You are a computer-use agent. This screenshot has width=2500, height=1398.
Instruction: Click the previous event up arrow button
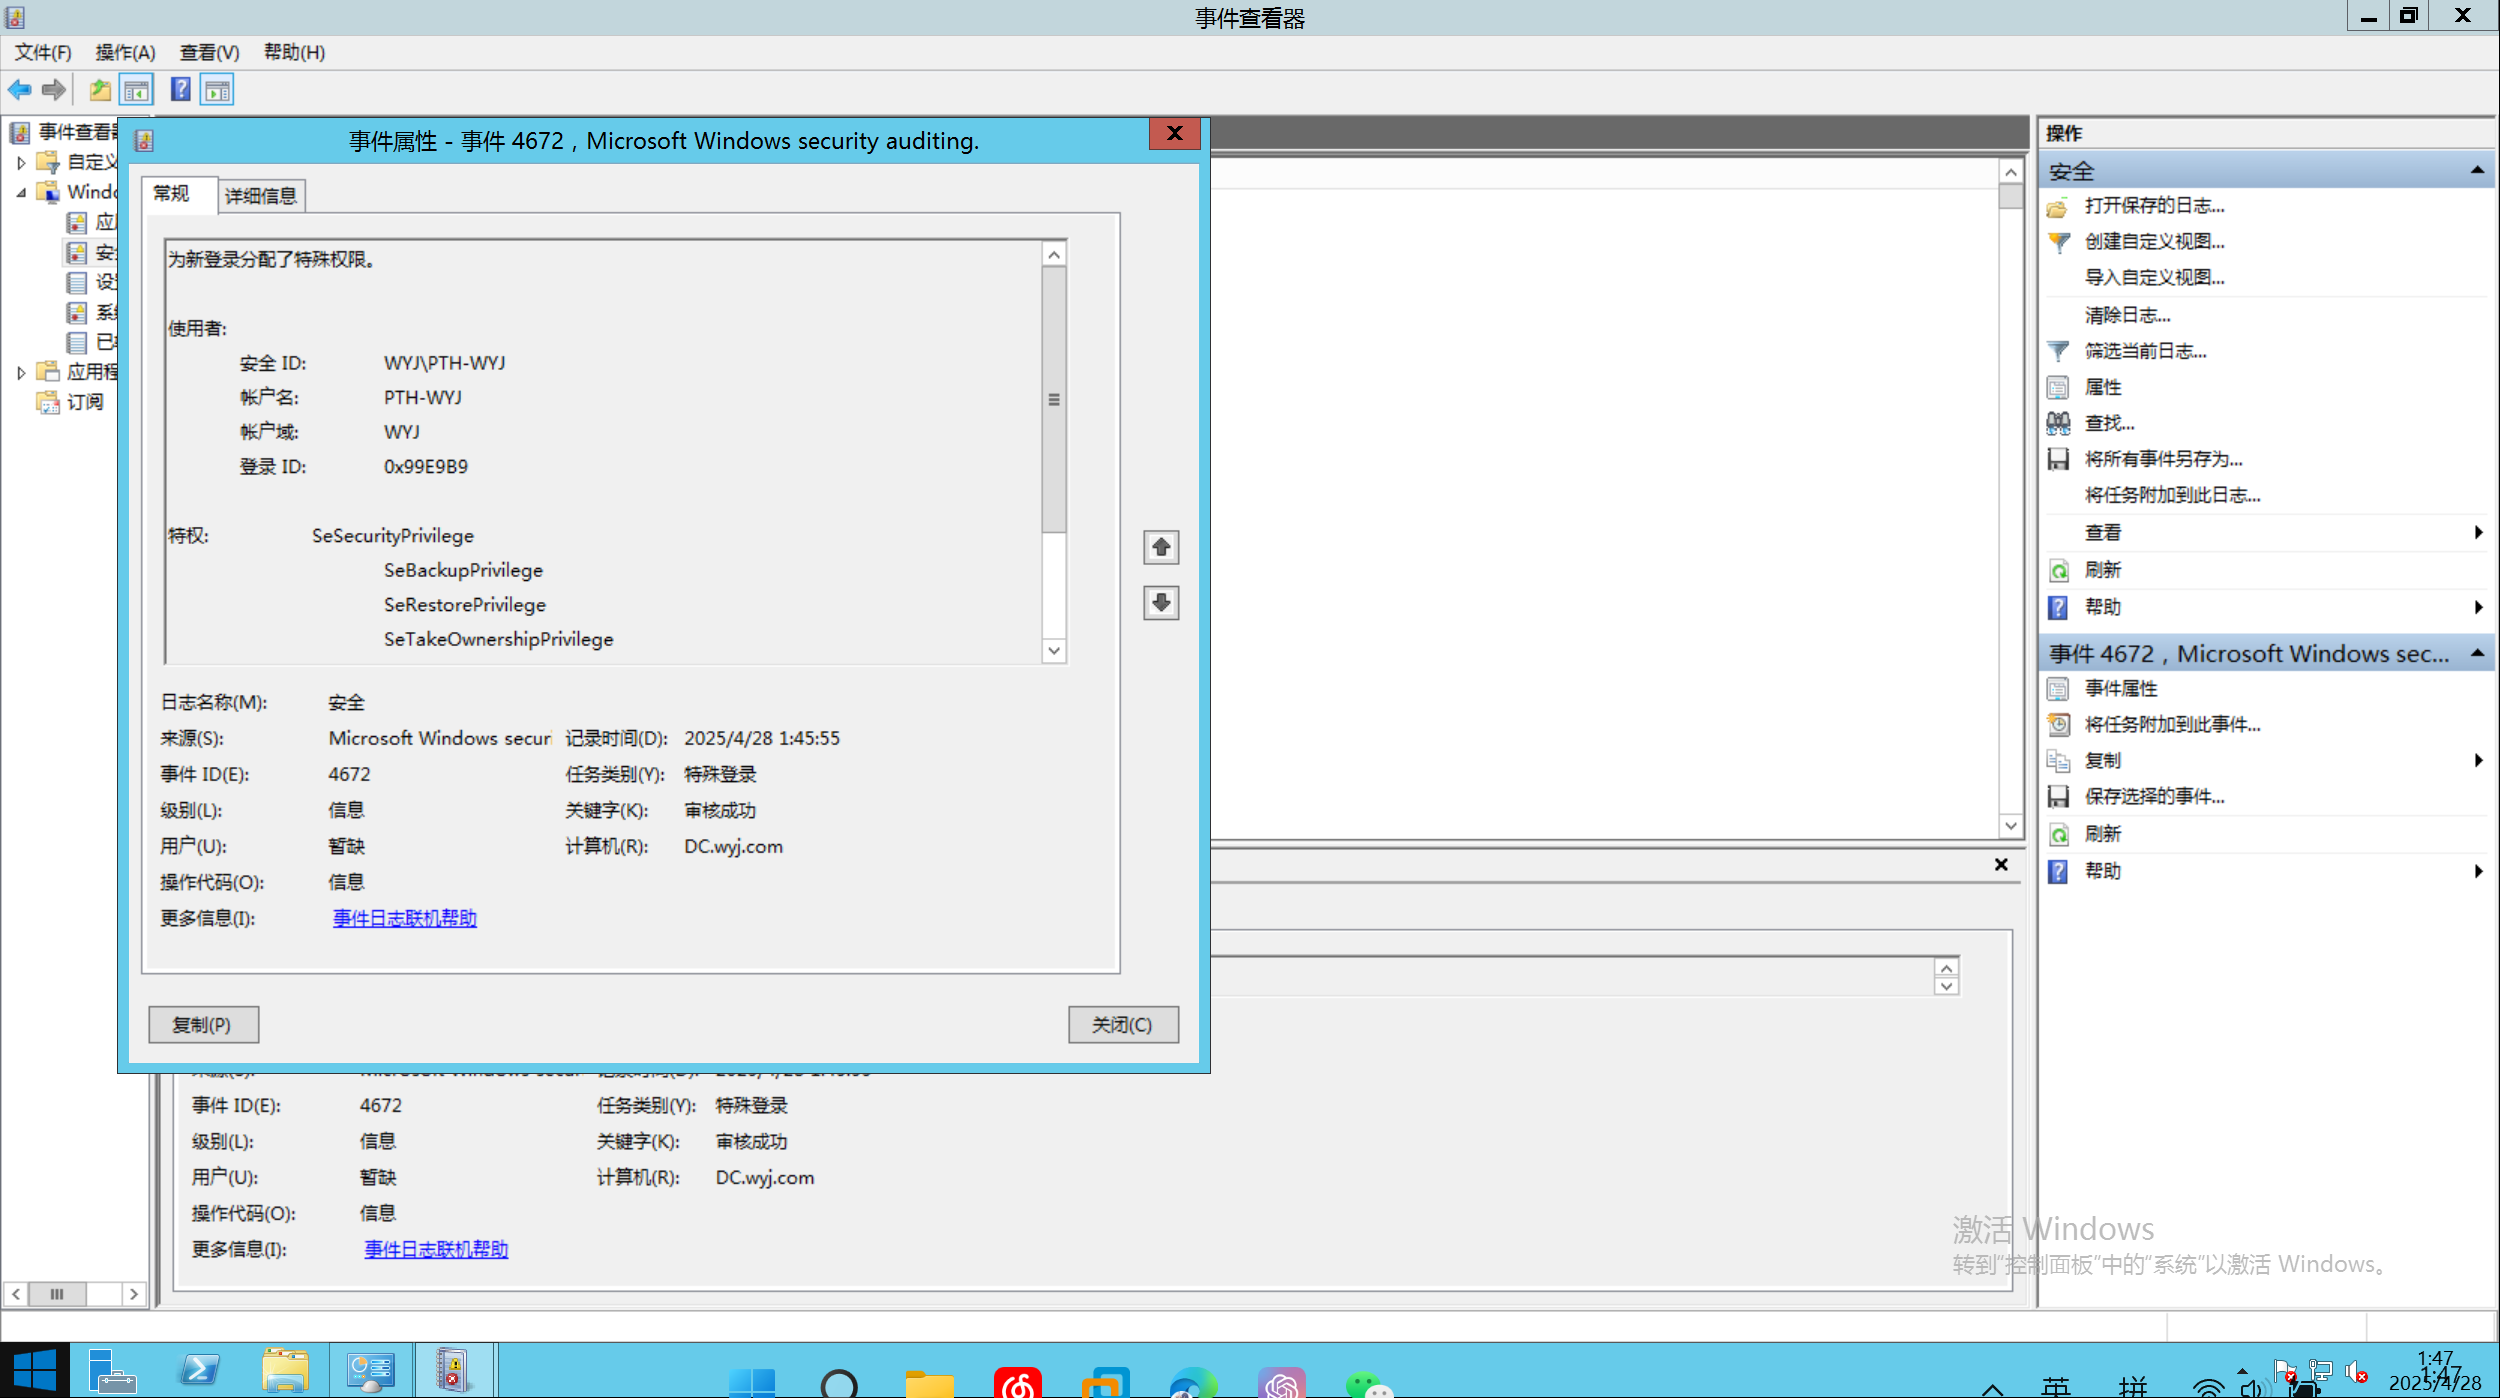click(x=1160, y=547)
